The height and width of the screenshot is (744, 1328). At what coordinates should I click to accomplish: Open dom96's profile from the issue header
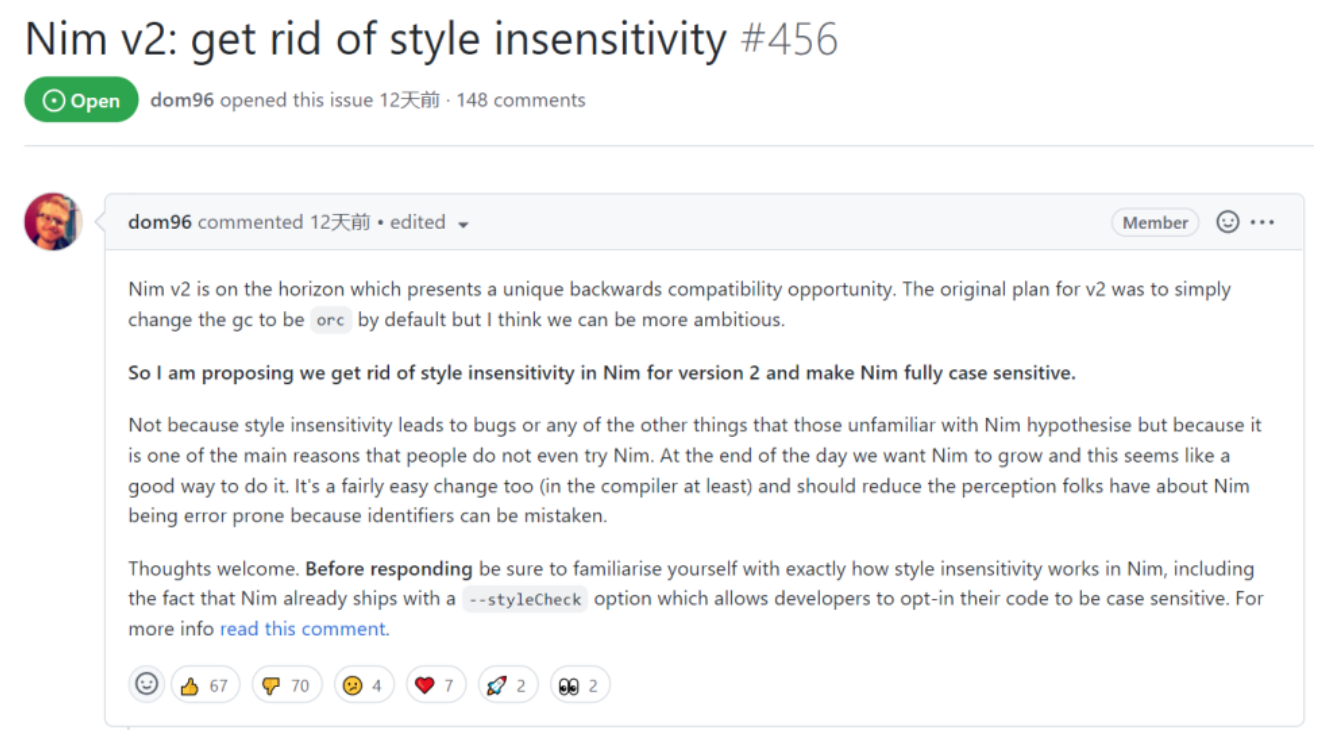(182, 100)
